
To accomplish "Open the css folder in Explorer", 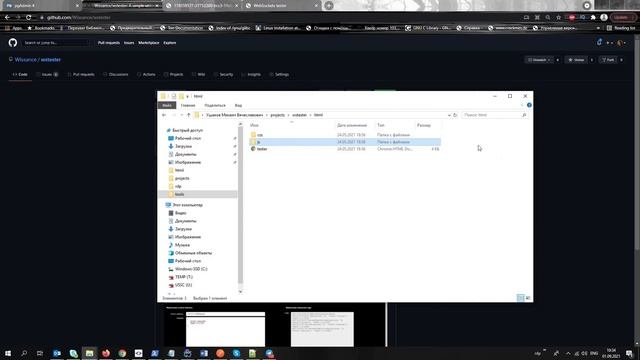I will coord(260,135).
